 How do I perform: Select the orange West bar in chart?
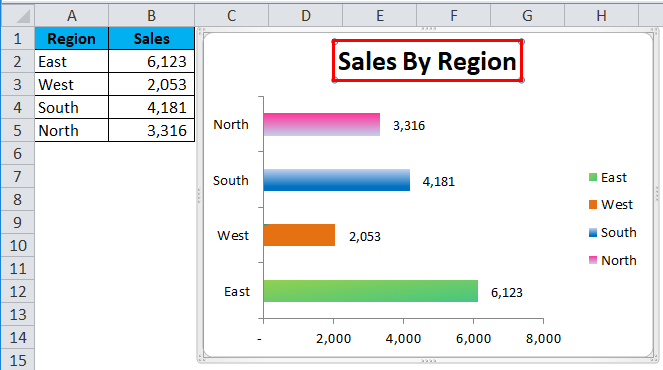(299, 235)
